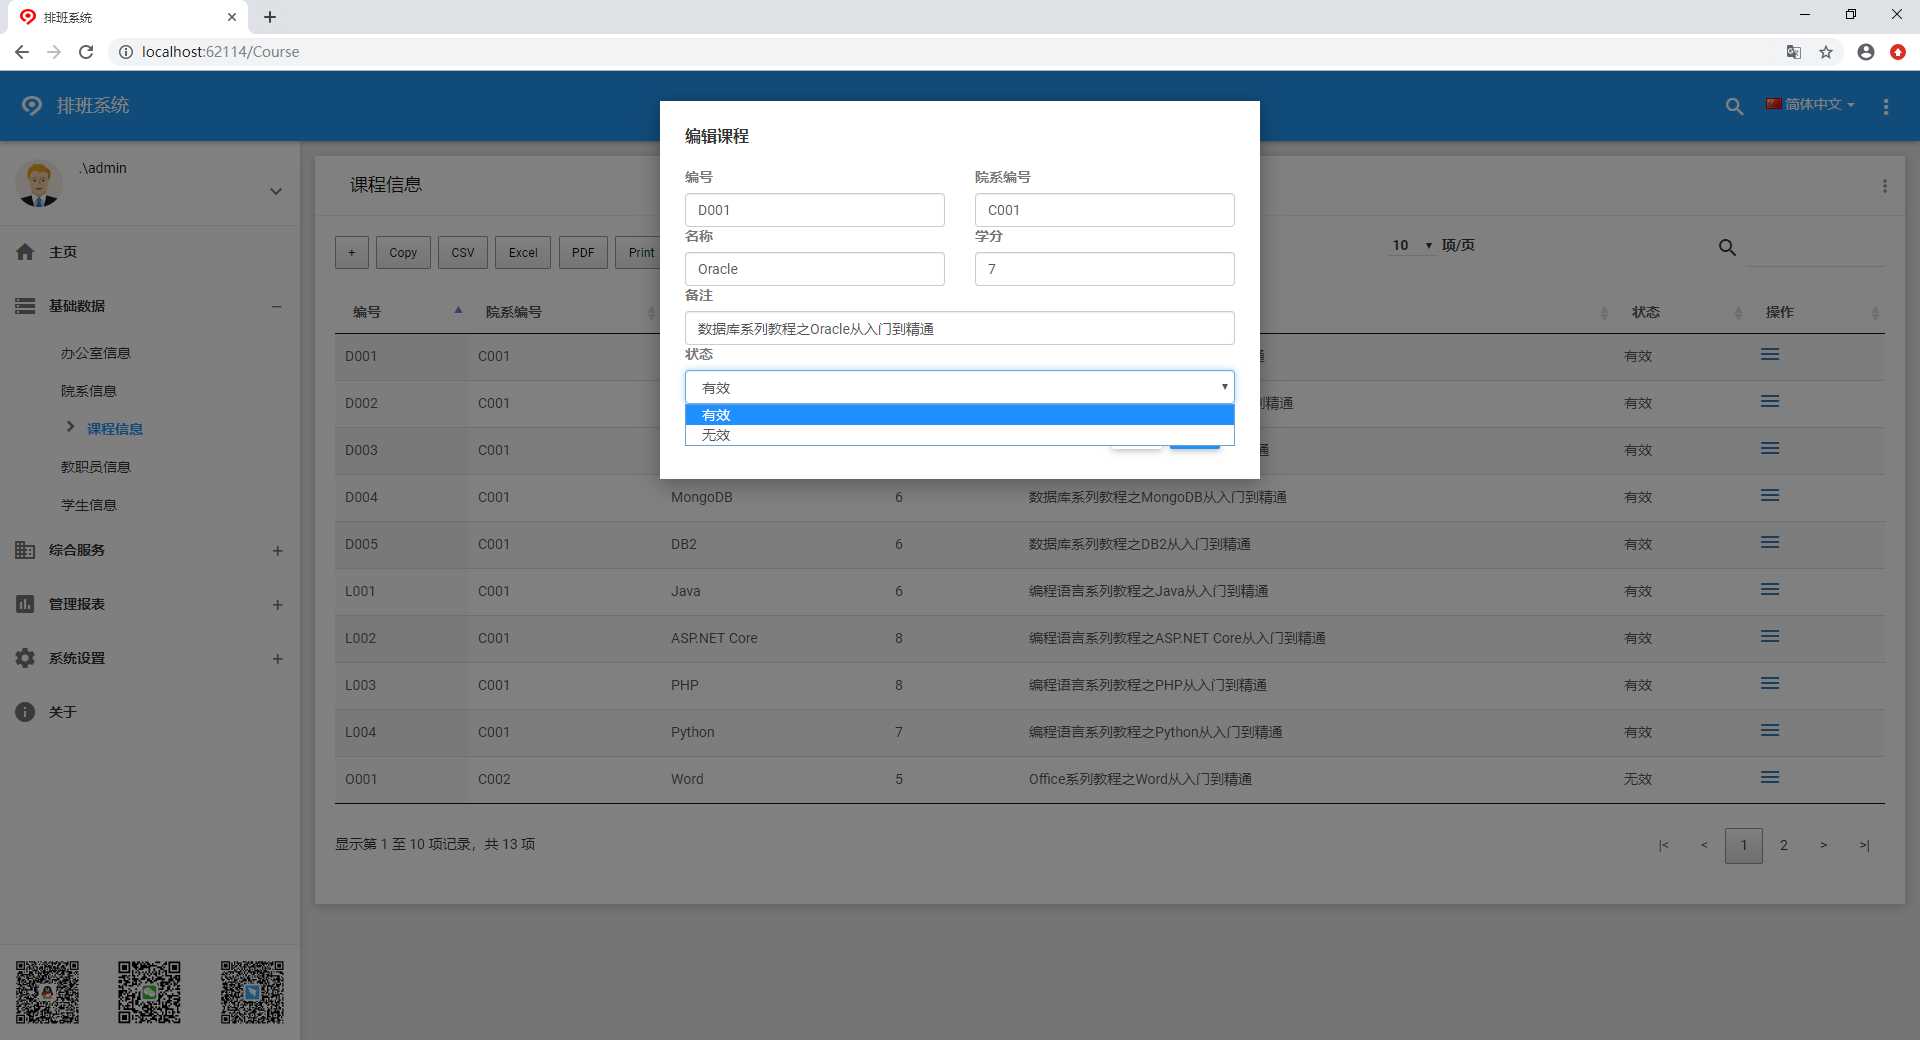The width and height of the screenshot is (1920, 1040).
Task: Select pagination page 1
Action: point(1744,846)
